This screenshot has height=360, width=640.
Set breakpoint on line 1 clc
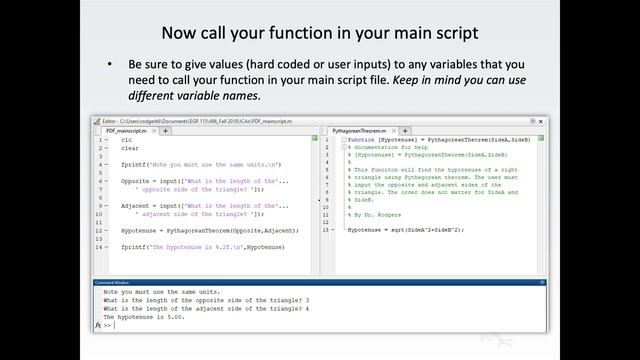[106, 140]
